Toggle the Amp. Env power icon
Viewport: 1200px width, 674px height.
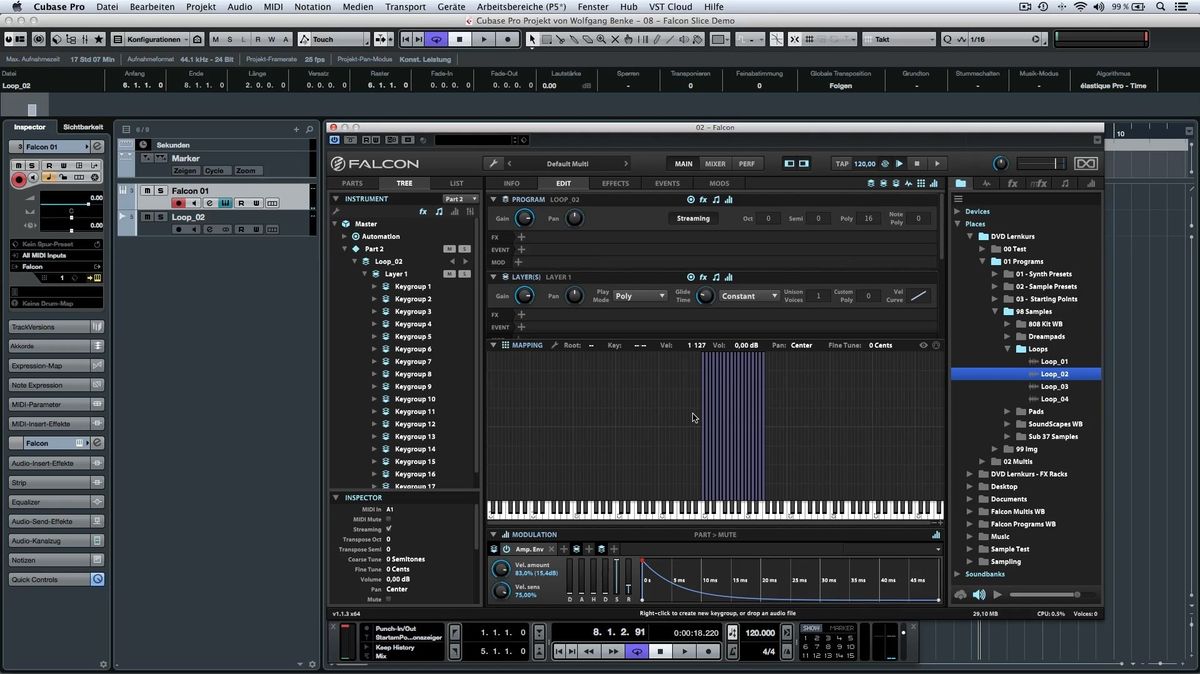pos(506,549)
